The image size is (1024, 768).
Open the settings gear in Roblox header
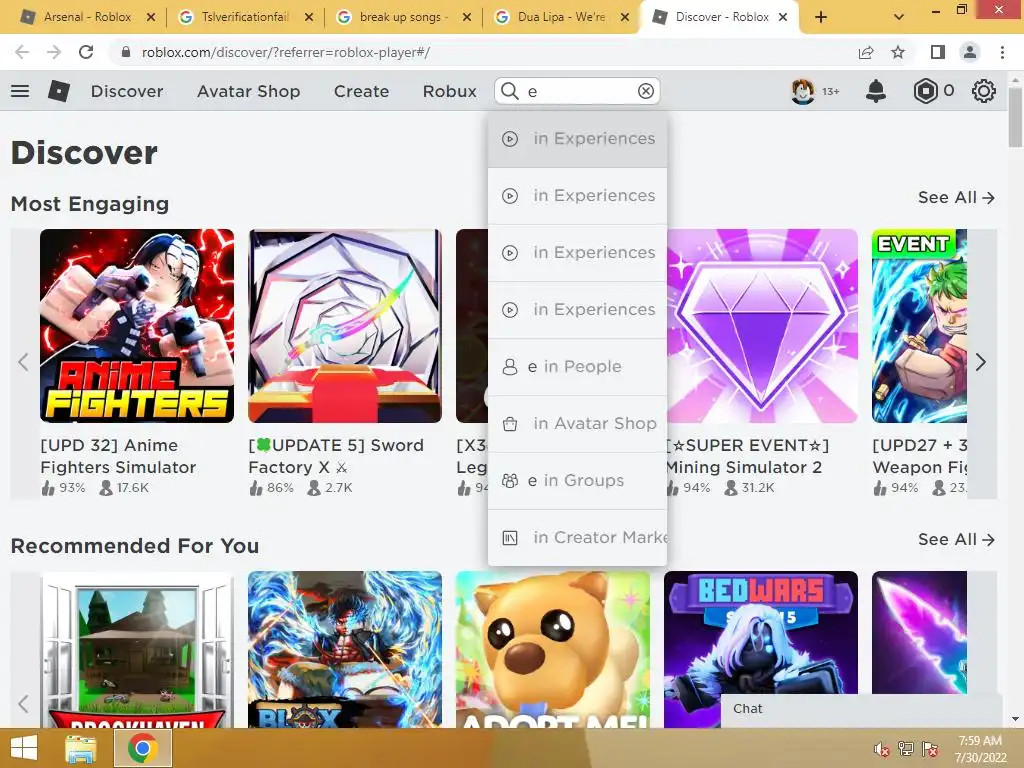983,91
